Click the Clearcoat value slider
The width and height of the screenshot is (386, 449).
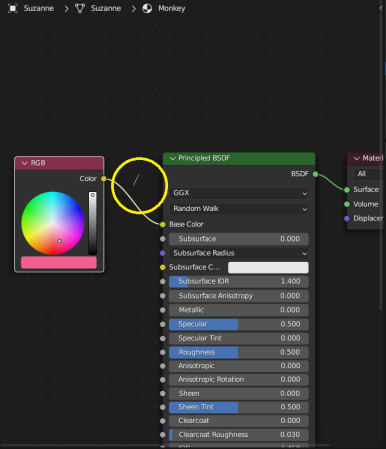(239, 421)
